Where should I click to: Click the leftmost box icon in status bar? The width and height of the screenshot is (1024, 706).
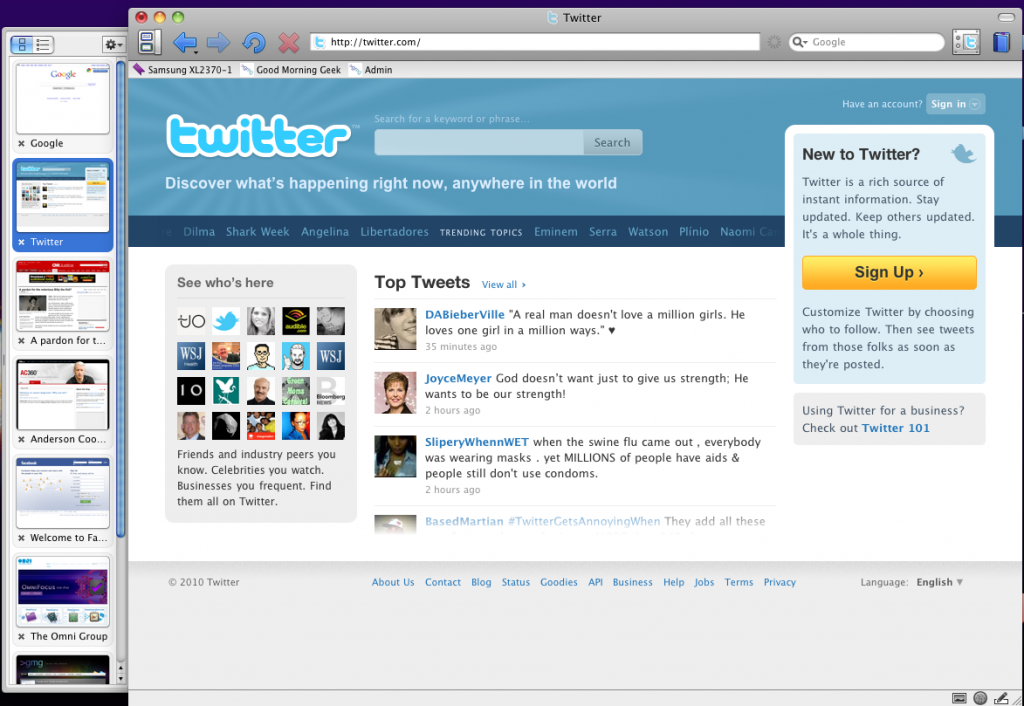959,698
